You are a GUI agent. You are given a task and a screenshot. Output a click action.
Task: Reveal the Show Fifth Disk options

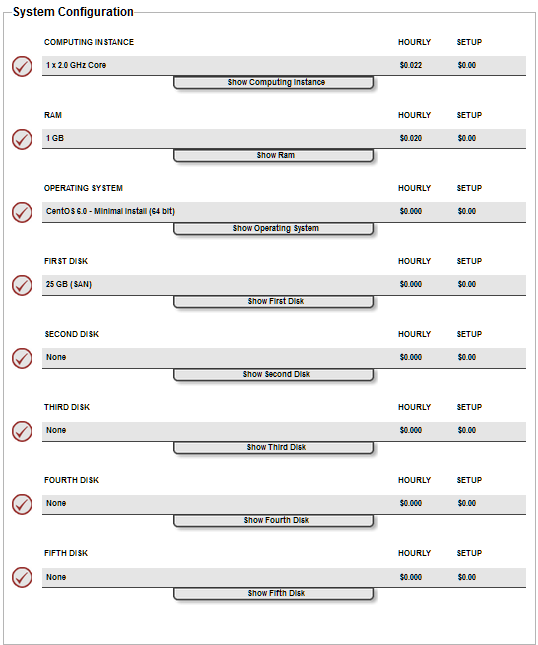click(274, 593)
